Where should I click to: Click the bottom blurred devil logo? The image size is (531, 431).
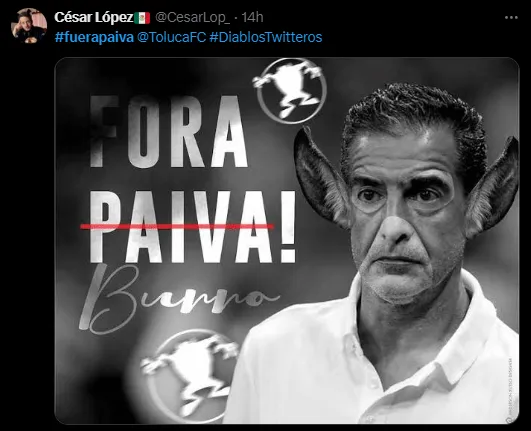point(191,375)
